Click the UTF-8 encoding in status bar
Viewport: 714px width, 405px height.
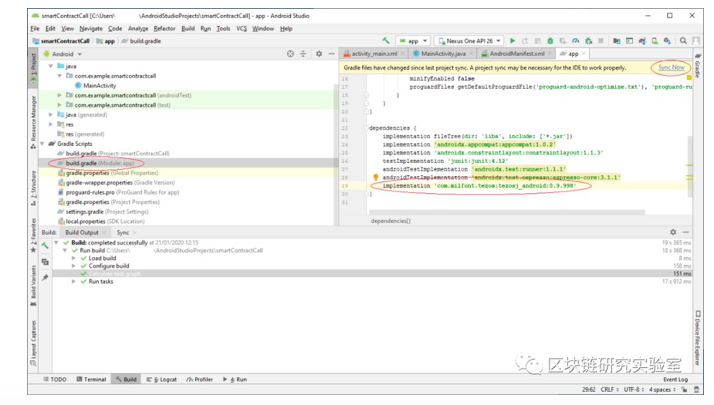634,390
